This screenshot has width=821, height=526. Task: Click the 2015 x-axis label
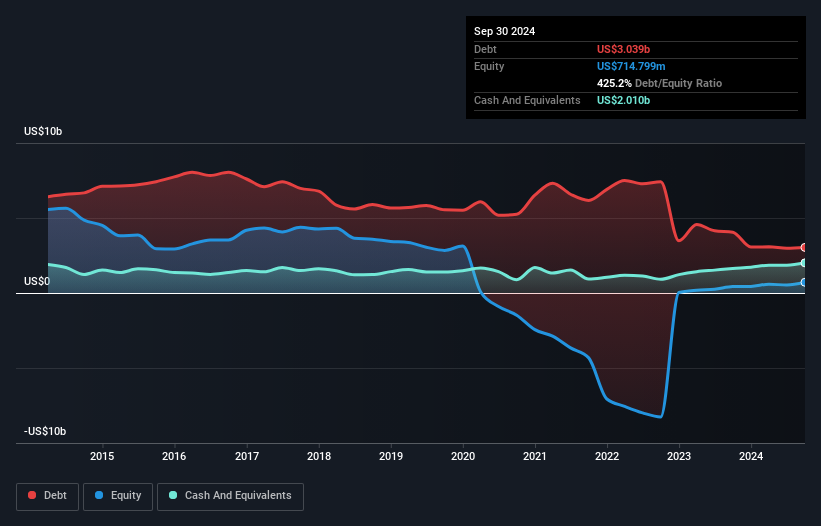click(102, 456)
